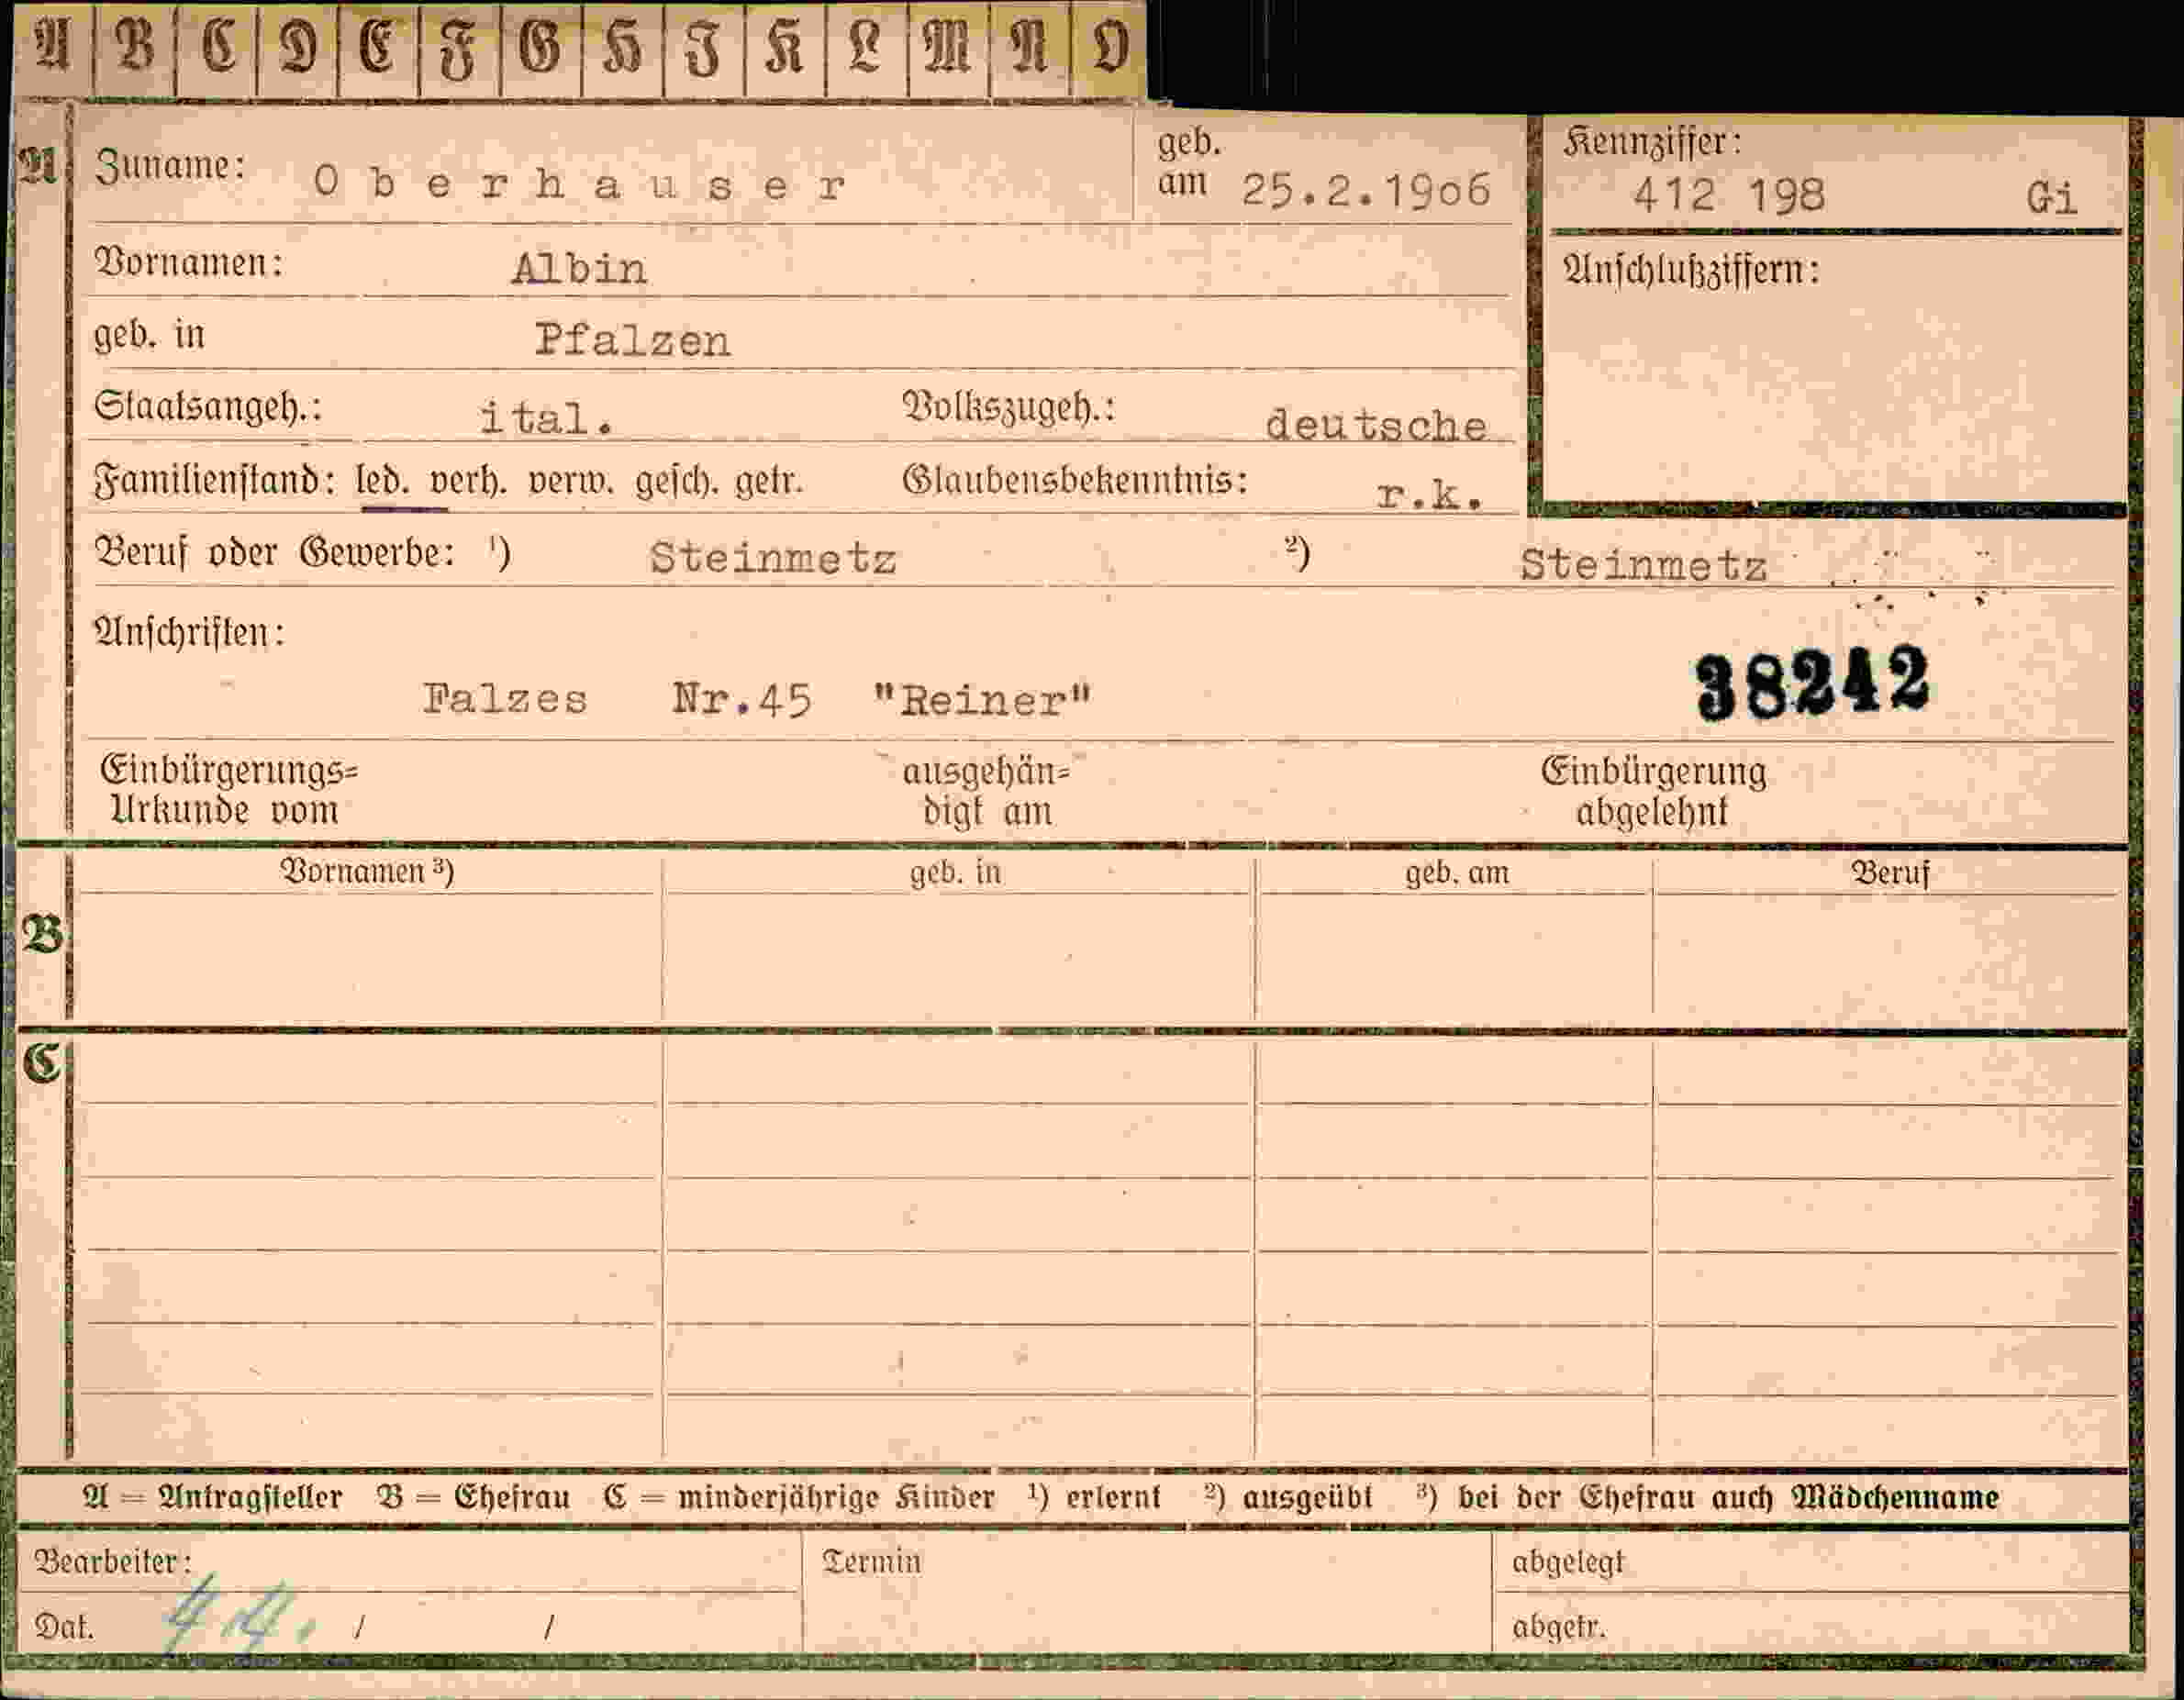The image size is (2184, 1700).
Task: Click the surname 'Oberhauser'
Action: tap(580, 184)
